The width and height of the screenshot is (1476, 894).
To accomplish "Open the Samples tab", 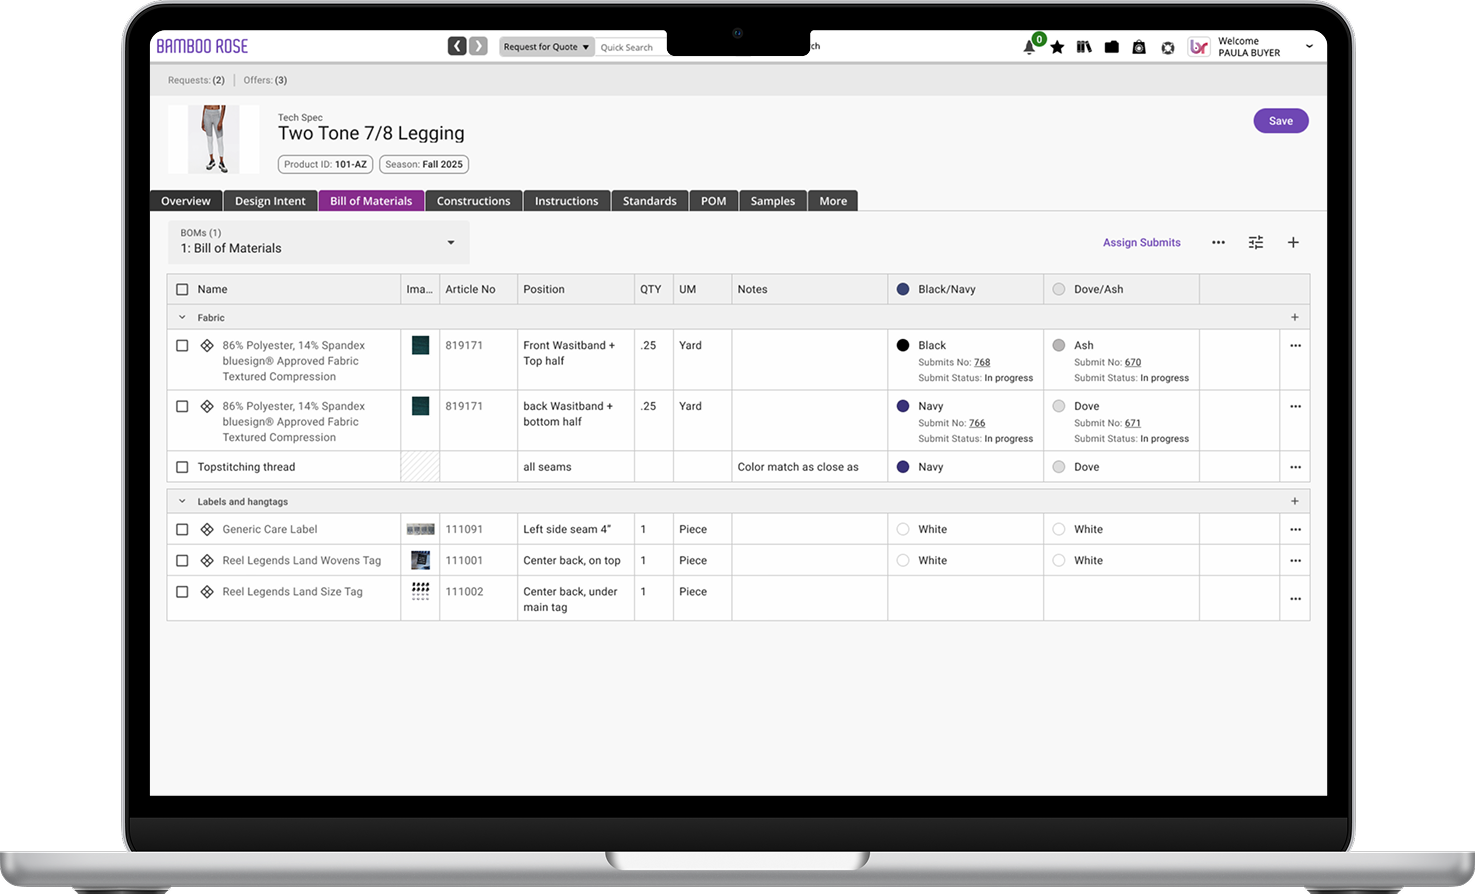I will (x=773, y=201).
